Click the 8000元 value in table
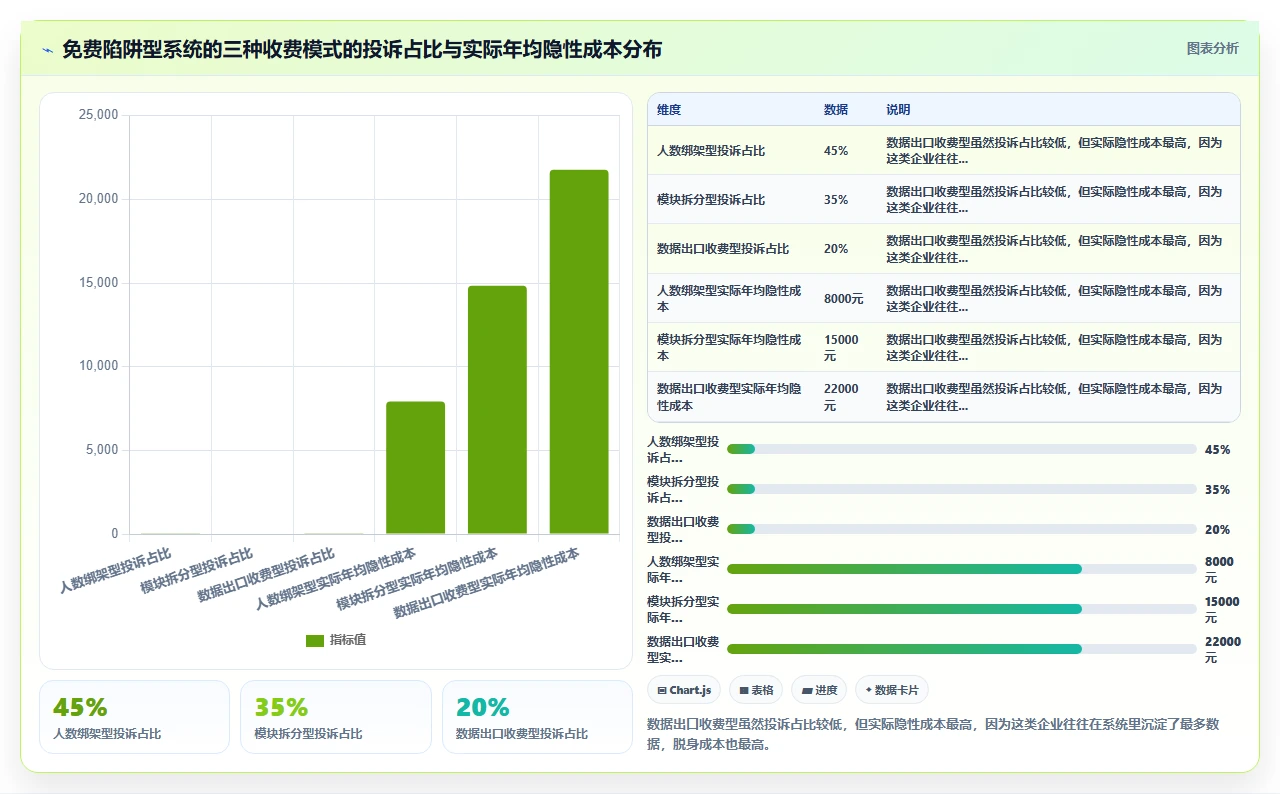The image size is (1280, 794). point(844,299)
